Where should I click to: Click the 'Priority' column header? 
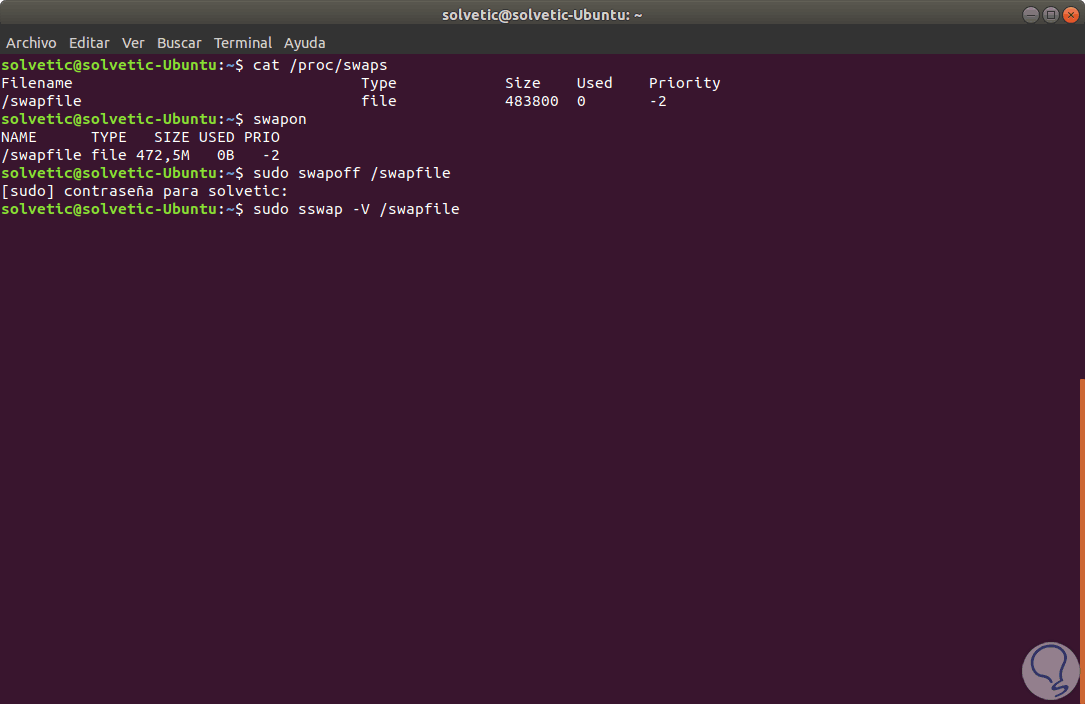pos(684,83)
